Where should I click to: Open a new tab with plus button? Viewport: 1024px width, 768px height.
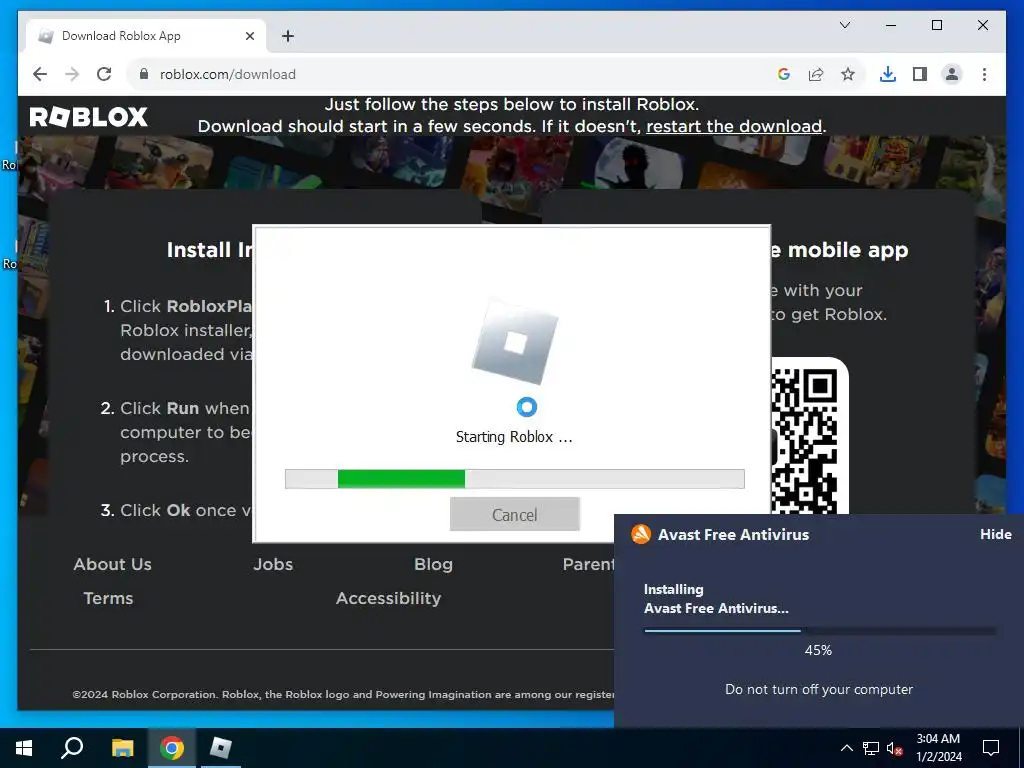click(287, 36)
